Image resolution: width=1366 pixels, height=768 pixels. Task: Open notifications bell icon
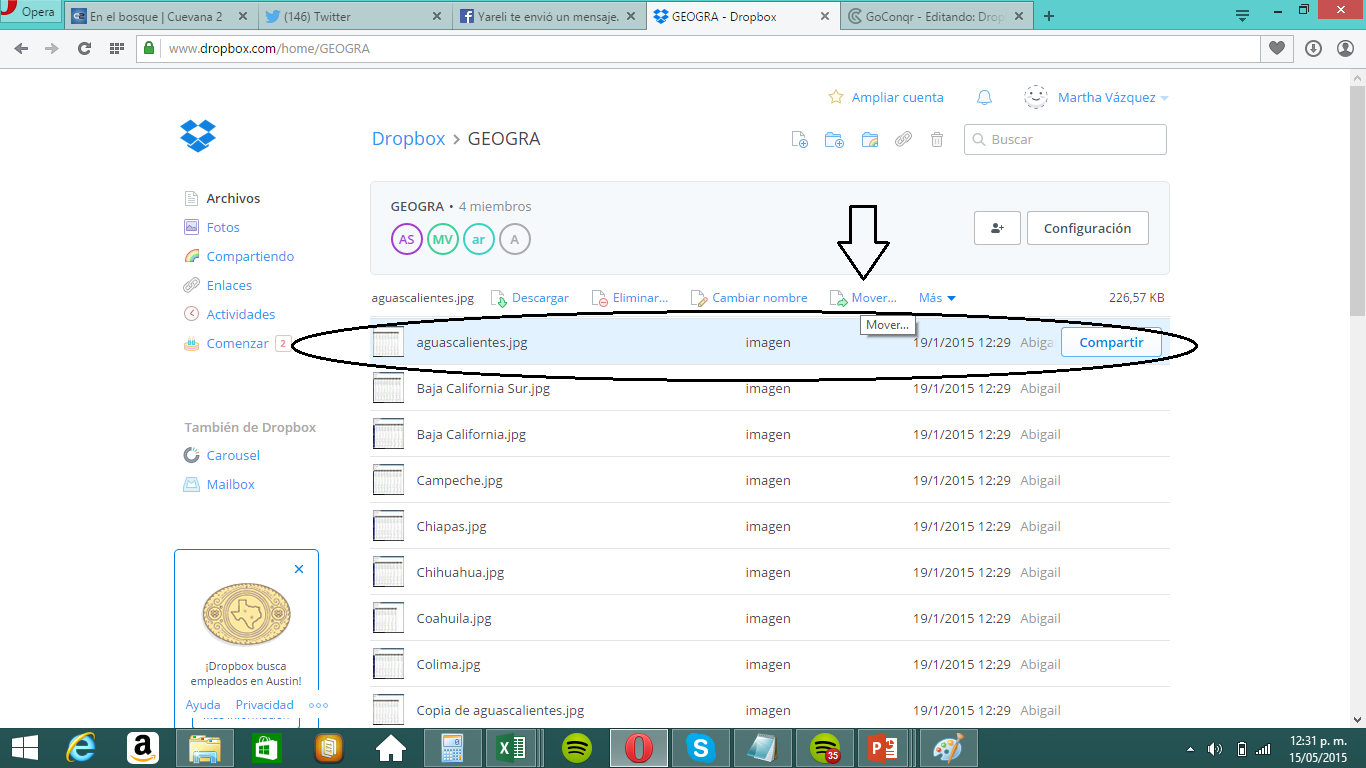pyautogui.click(x=984, y=97)
